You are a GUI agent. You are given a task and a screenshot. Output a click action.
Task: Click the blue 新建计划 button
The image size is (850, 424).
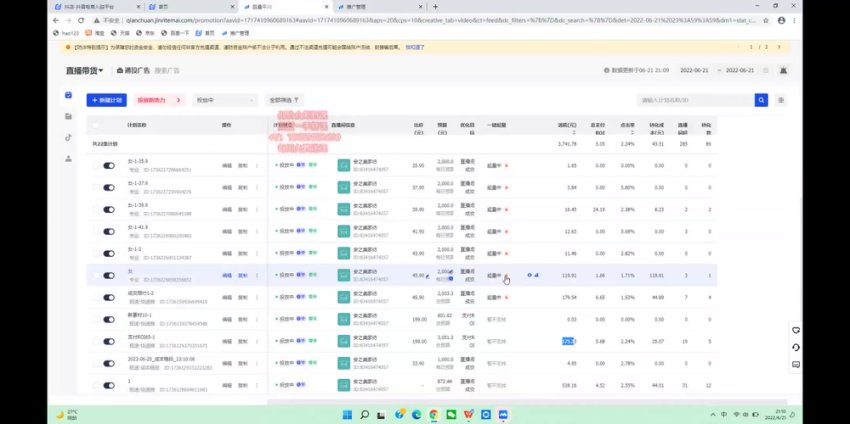[x=106, y=100]
